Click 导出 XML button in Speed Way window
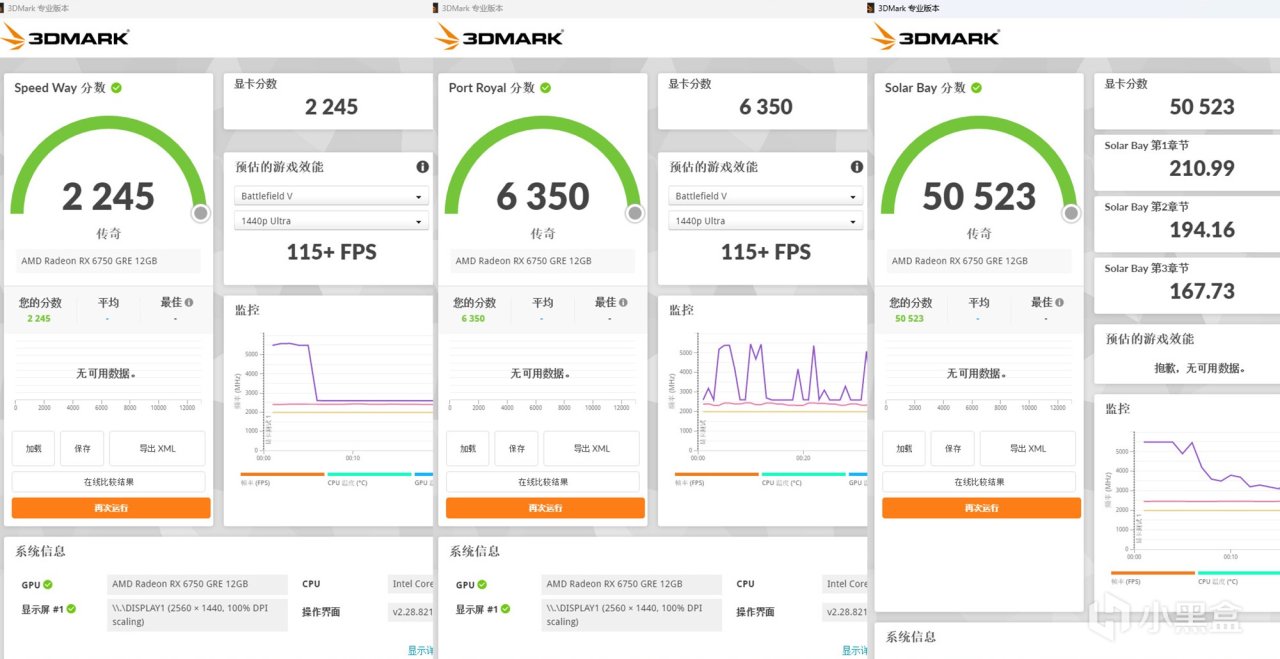1280x659 pixels. (157, 449)
